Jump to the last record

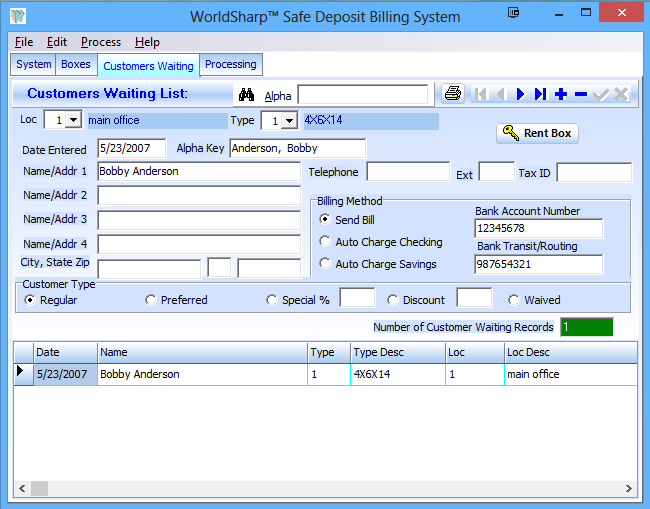pos(540,94)
